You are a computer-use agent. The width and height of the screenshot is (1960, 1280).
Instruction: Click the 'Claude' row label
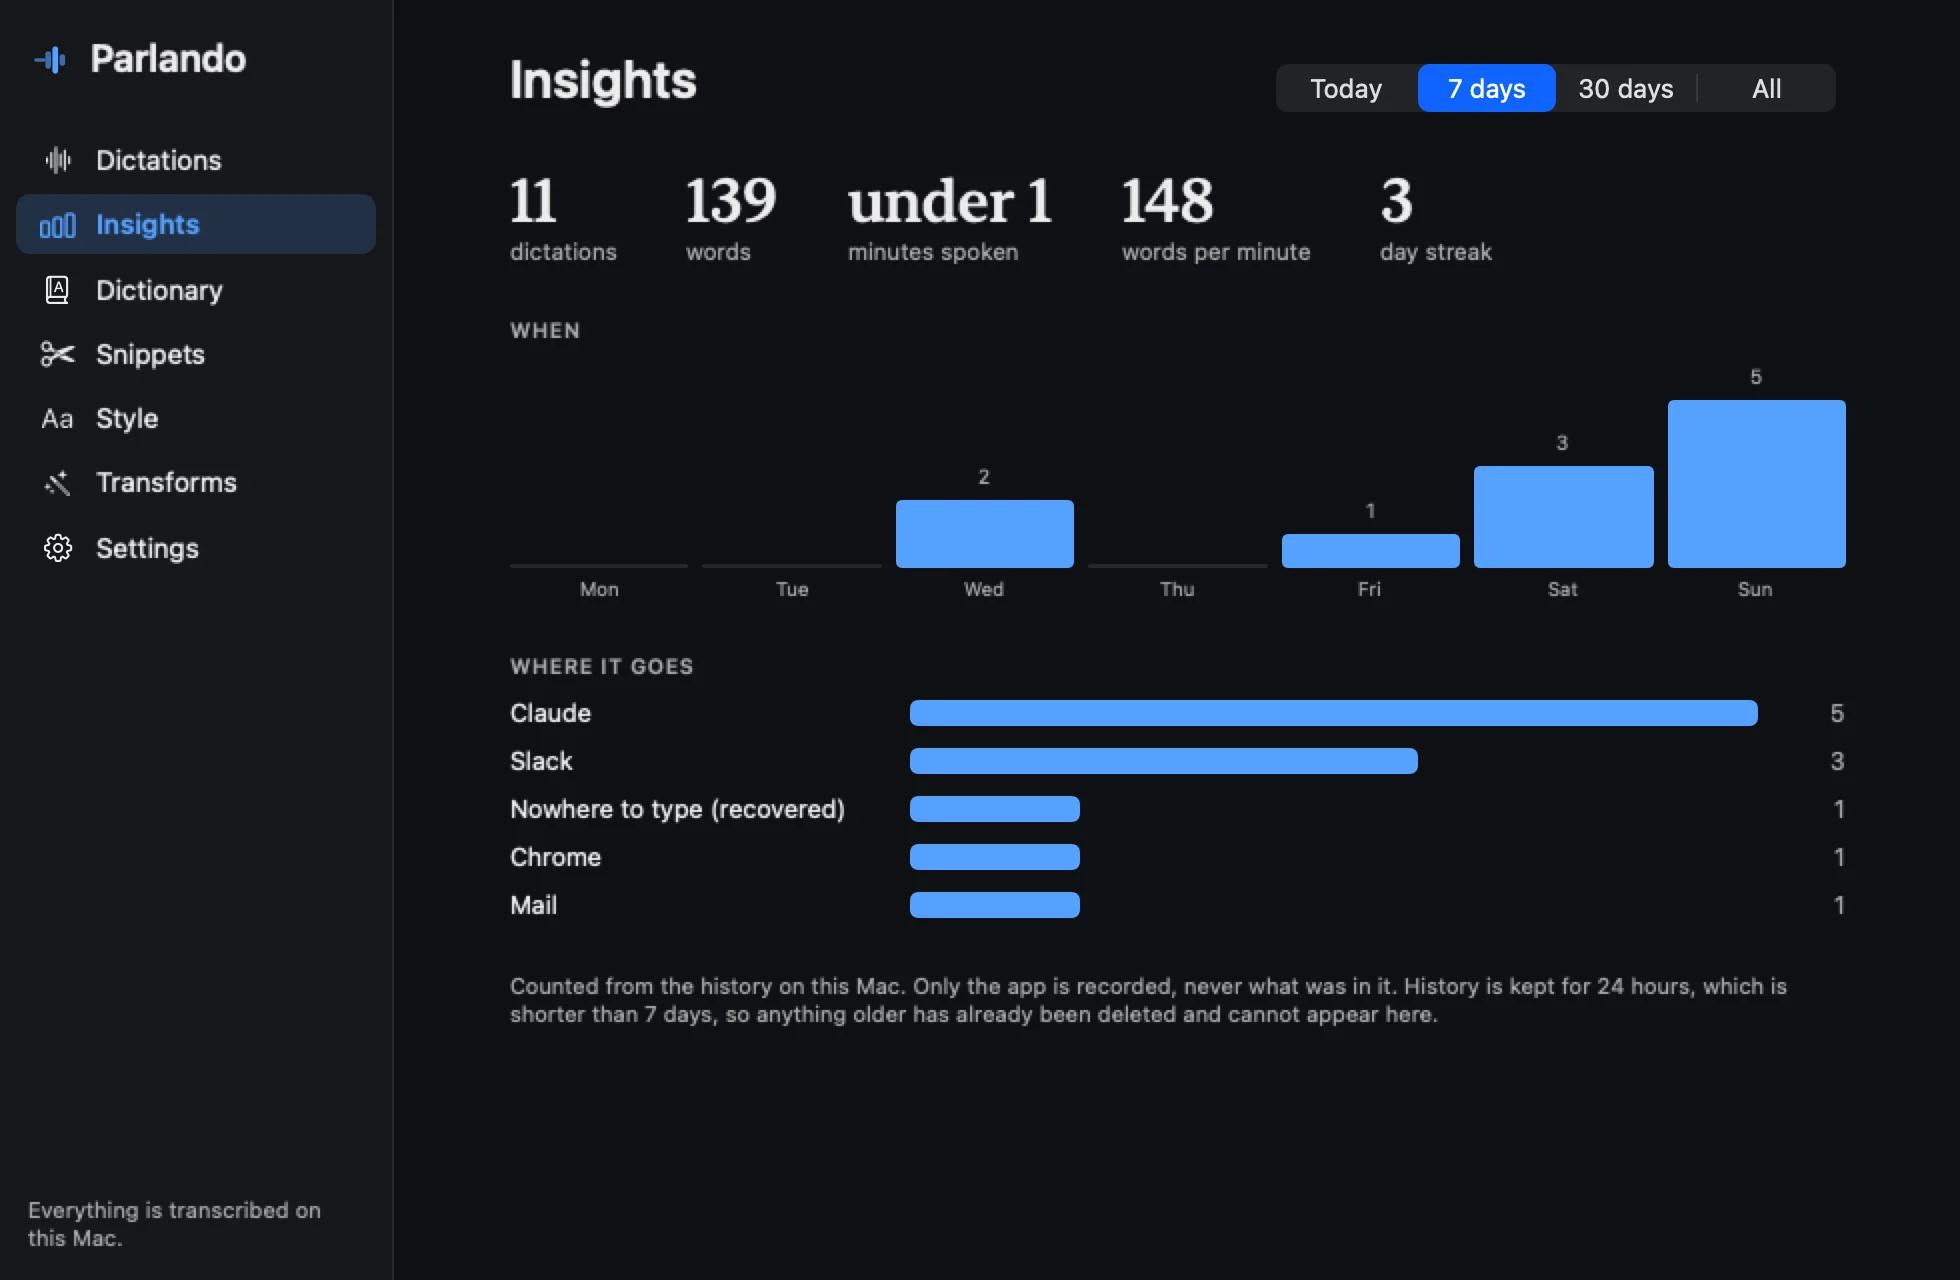tap(550, 713)
